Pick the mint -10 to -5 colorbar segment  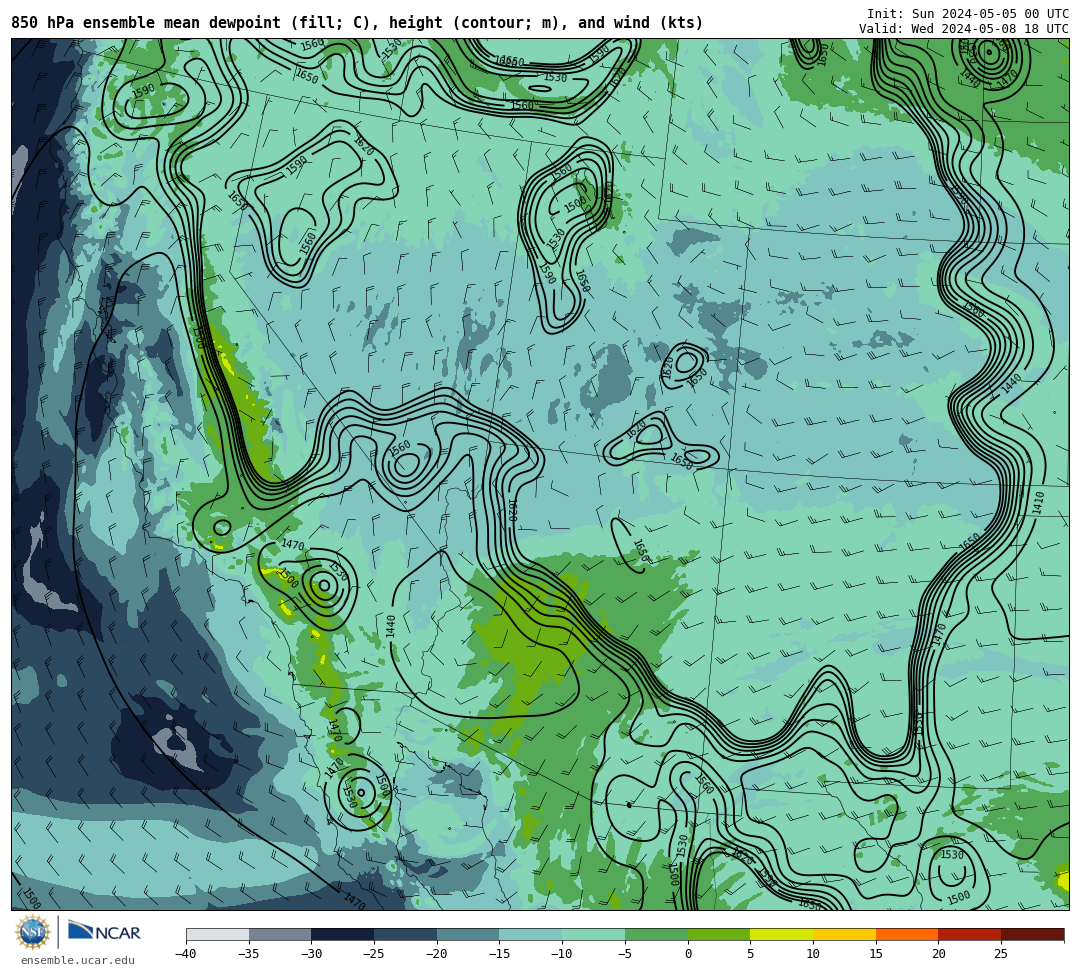[594, 934]
